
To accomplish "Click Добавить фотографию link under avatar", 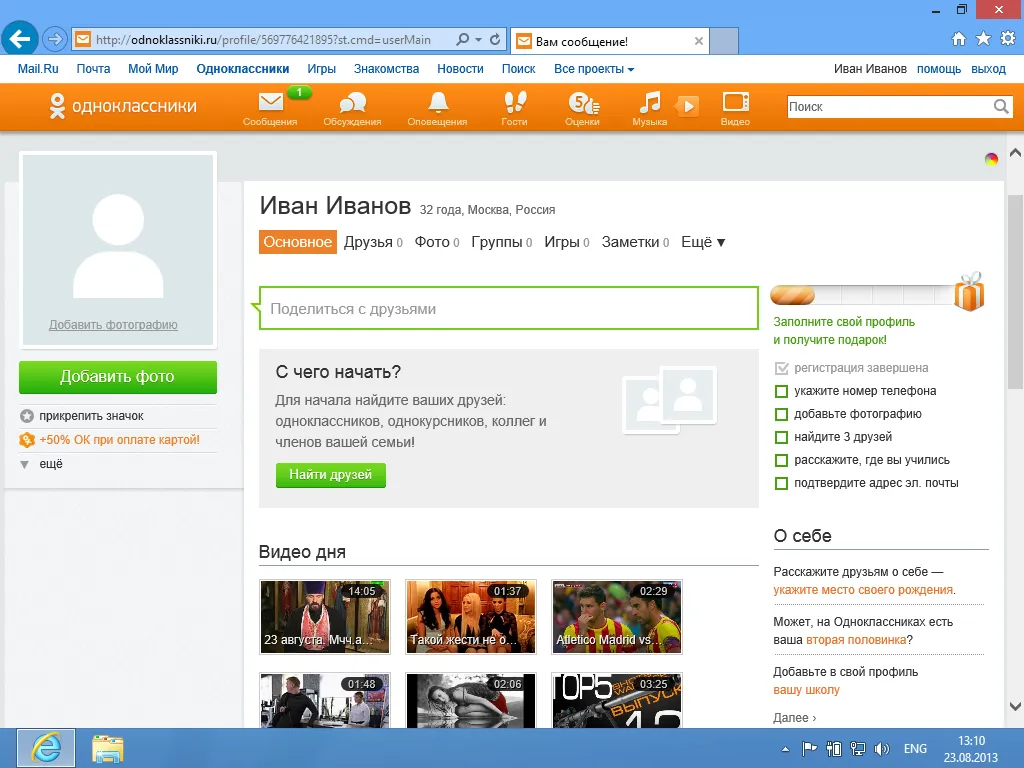I will (x=113, y=325).
